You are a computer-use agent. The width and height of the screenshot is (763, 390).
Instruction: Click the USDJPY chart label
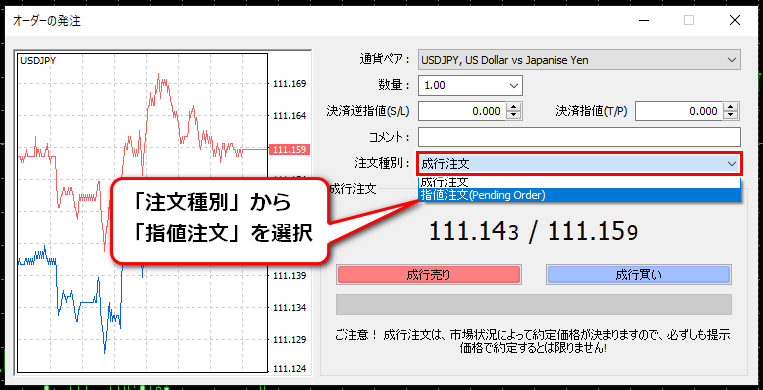click(x=38, y=60)
